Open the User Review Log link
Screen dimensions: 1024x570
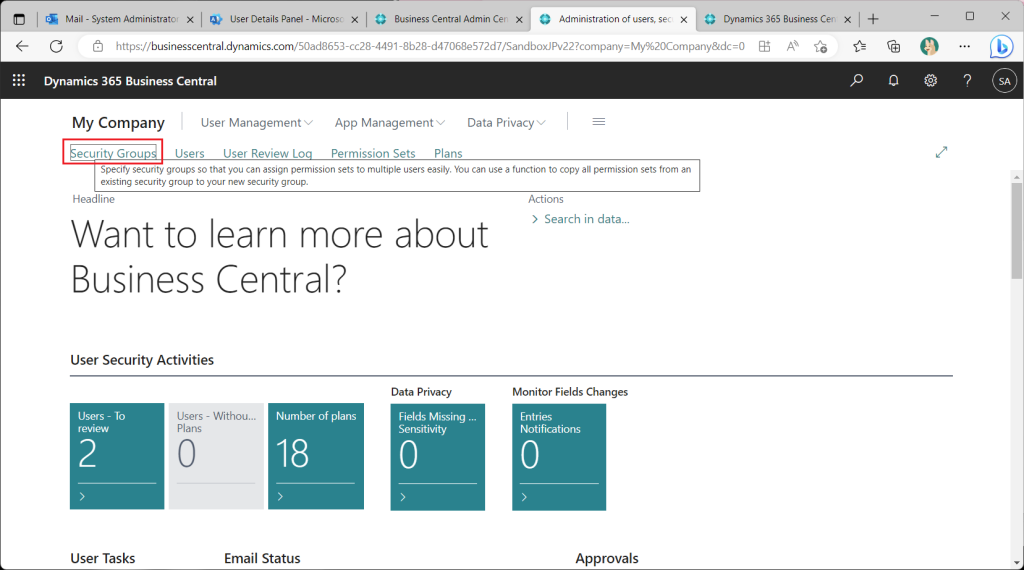(x=268, y=153)
